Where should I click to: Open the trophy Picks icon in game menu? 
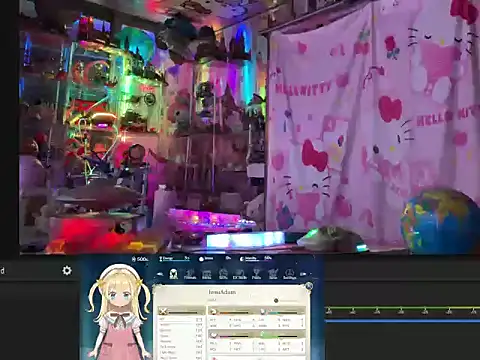[x=256, y=274]
